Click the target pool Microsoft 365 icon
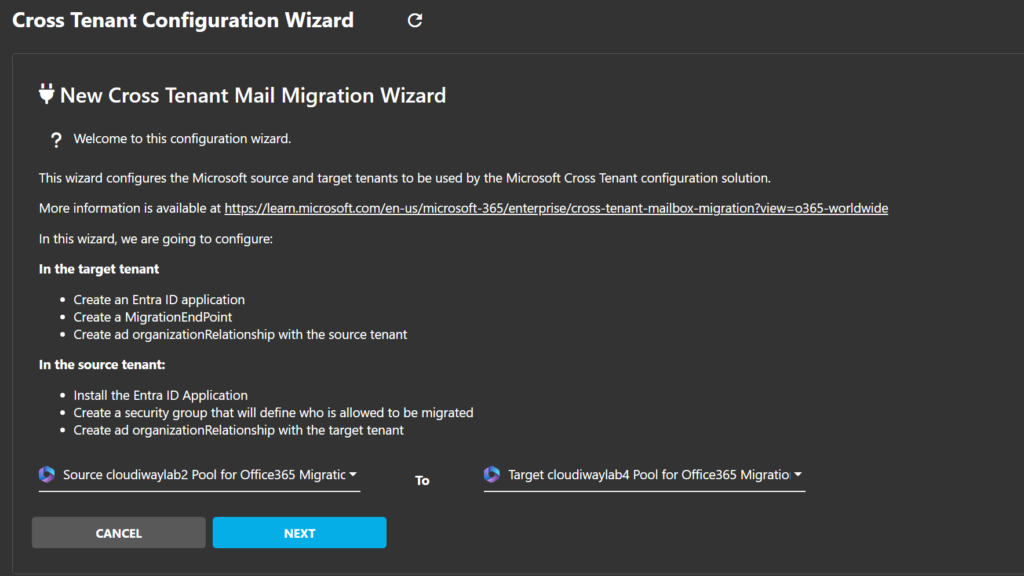This screenshot has width=1024, height=576. (x=492, y=474)
